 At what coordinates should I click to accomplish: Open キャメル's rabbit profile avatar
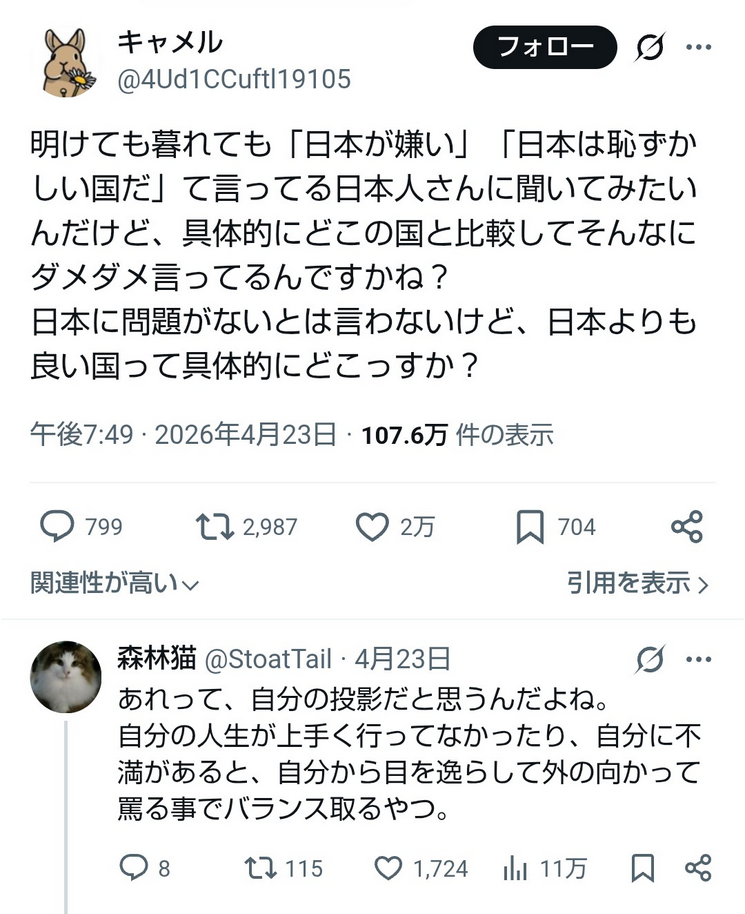tap(71, 62)
